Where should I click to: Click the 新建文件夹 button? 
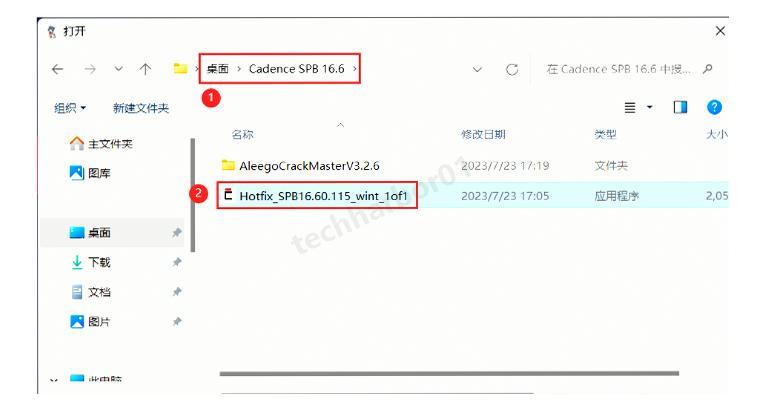click(x=141, y=108)
